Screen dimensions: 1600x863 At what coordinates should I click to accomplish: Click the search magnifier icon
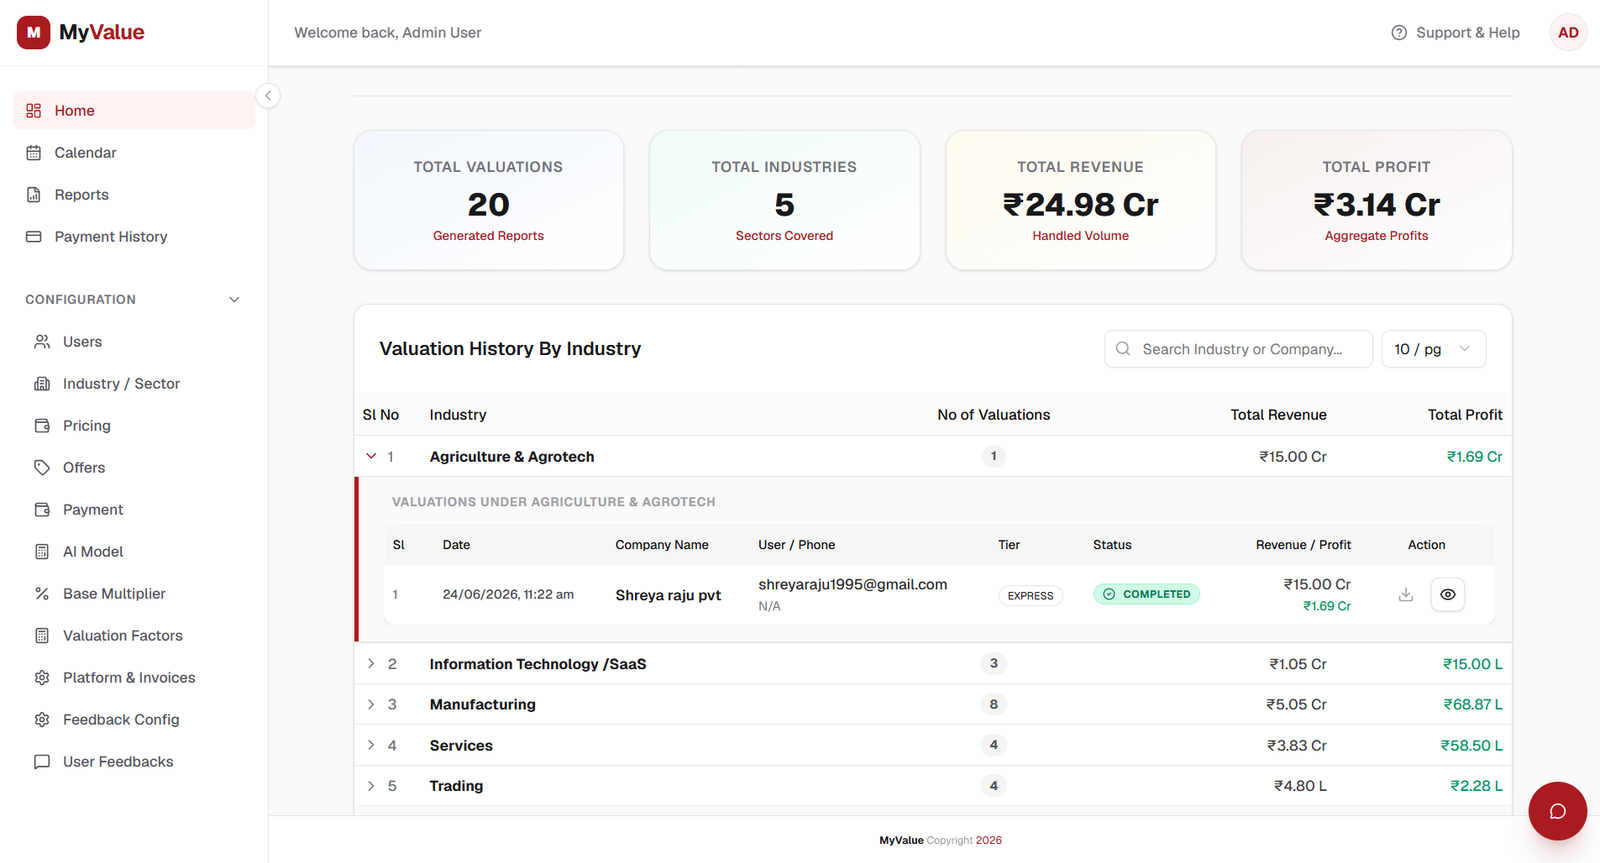[1123, 348]
